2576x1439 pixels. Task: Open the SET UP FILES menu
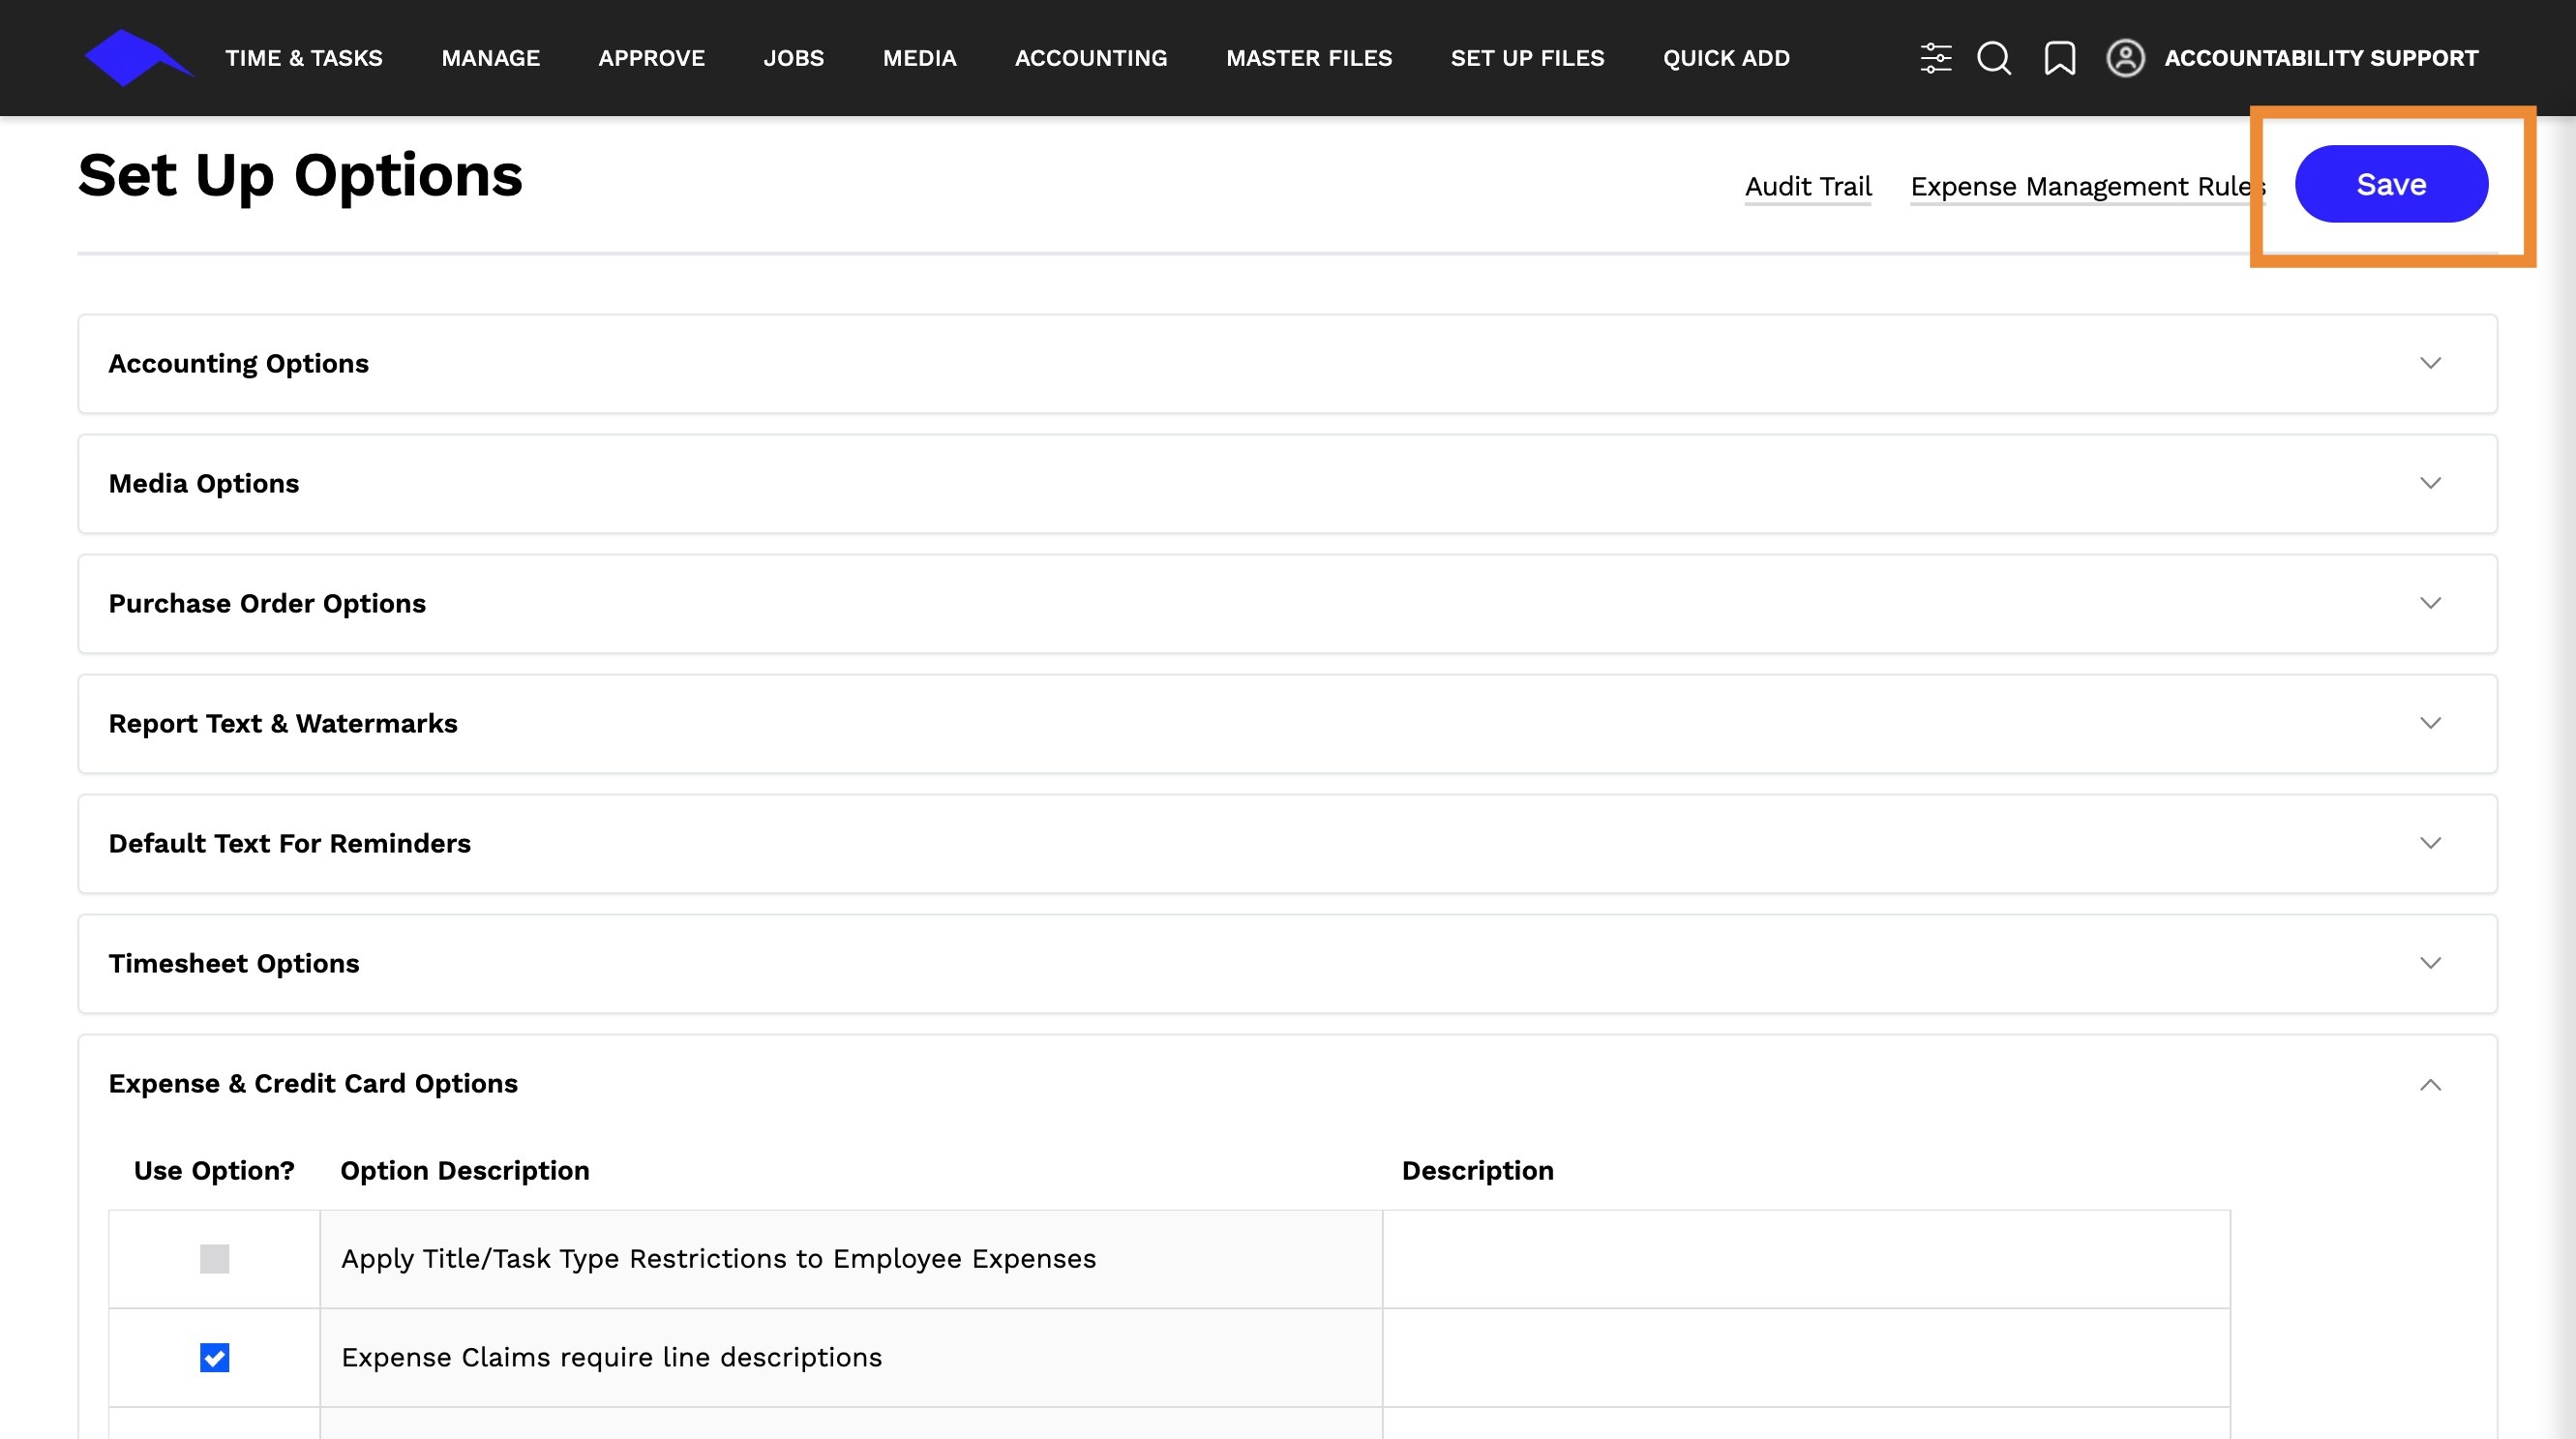(1527, 58)
